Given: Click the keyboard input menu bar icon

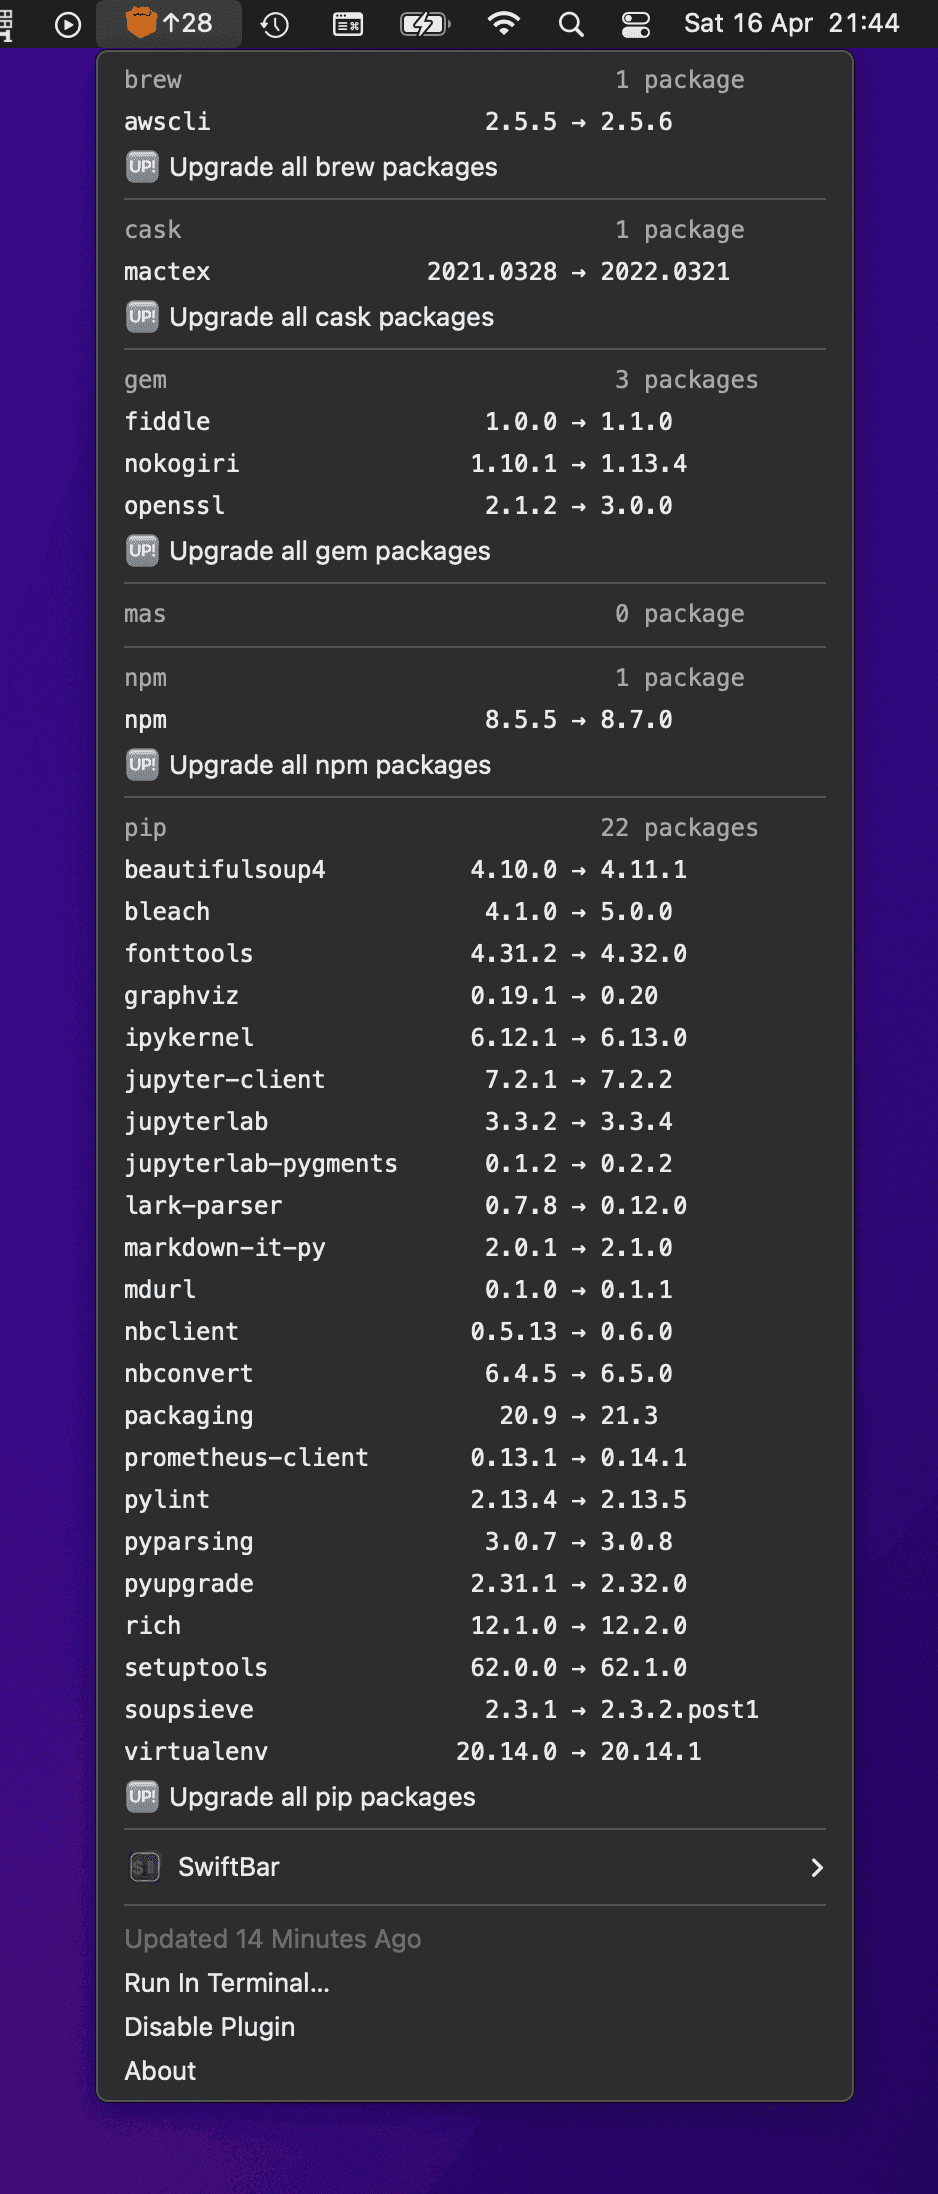Looking at the screenshot, I should [348, 24].
